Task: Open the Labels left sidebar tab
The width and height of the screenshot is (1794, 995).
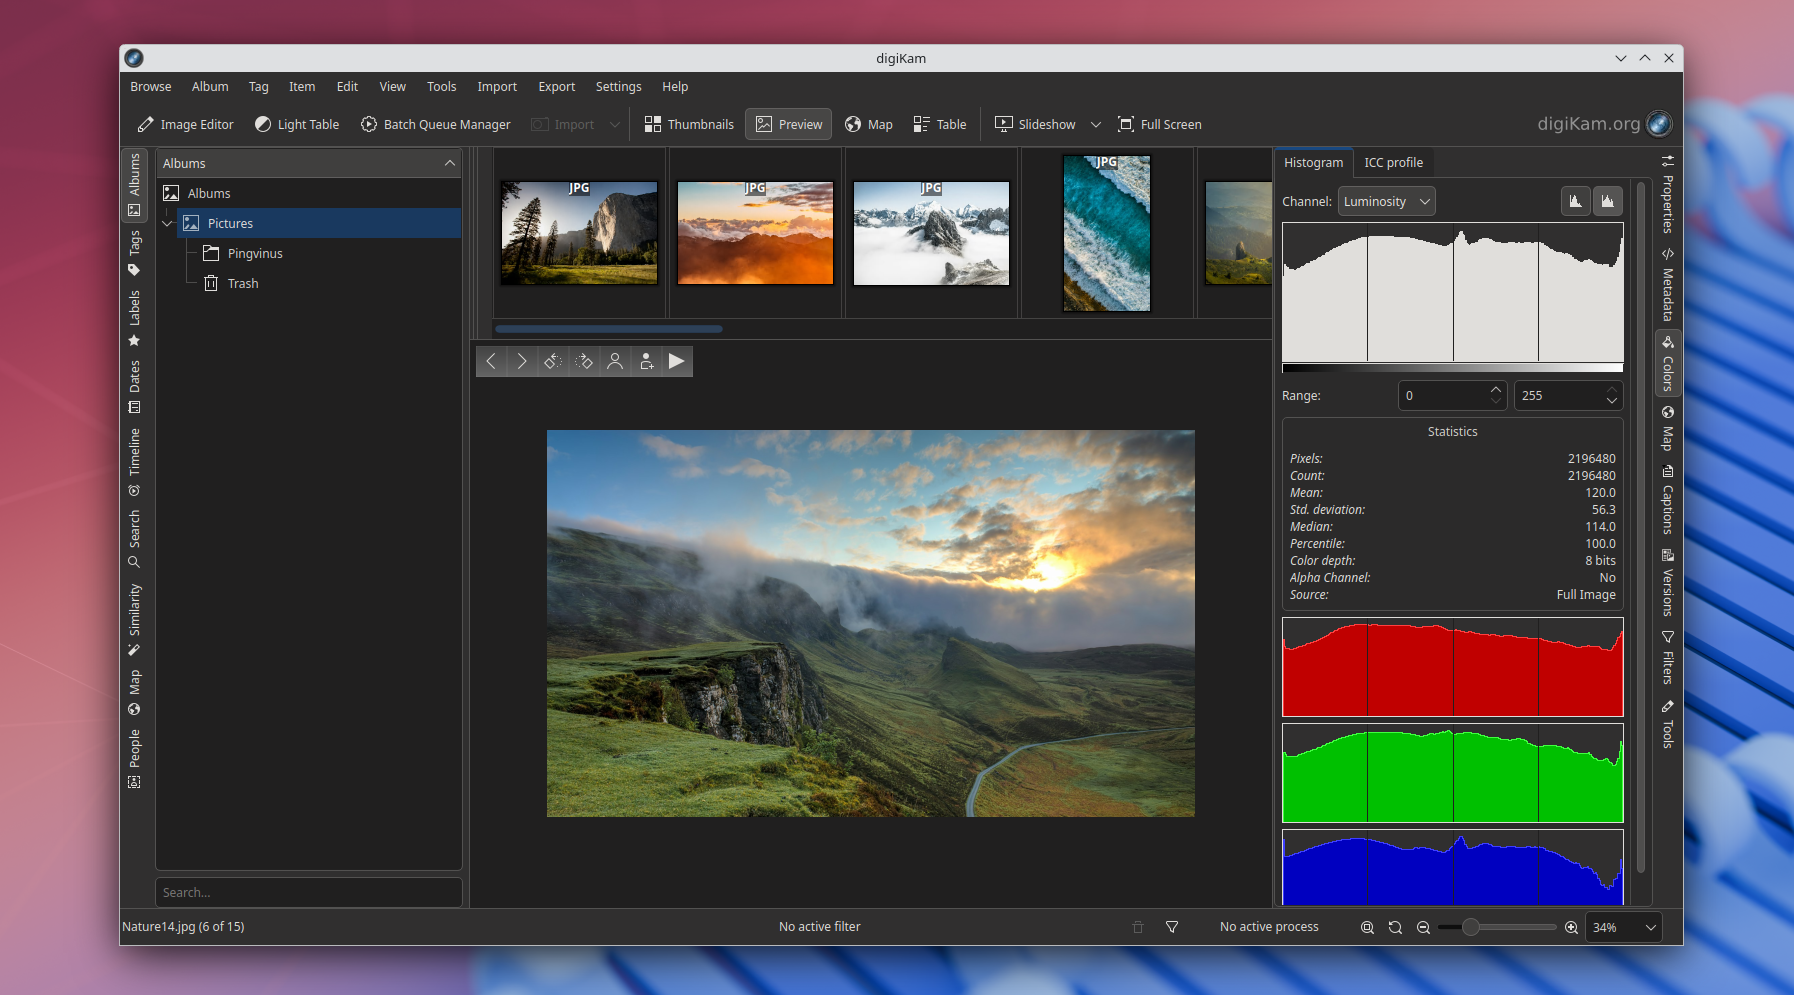Action: tap(134, 318)
